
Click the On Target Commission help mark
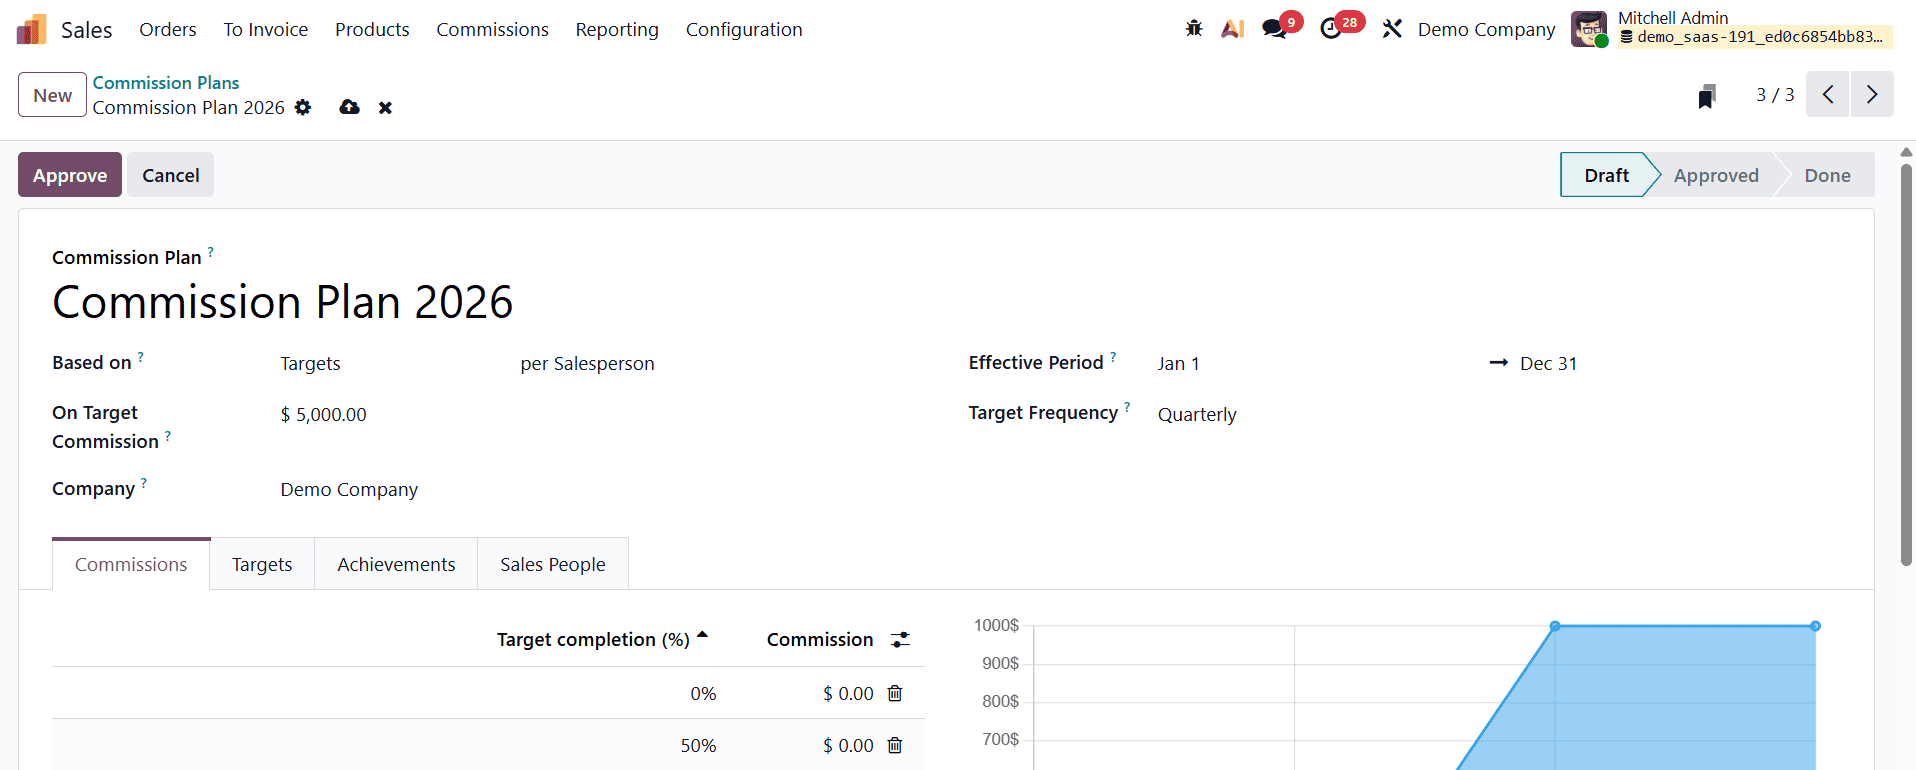[x=167, y=436]
